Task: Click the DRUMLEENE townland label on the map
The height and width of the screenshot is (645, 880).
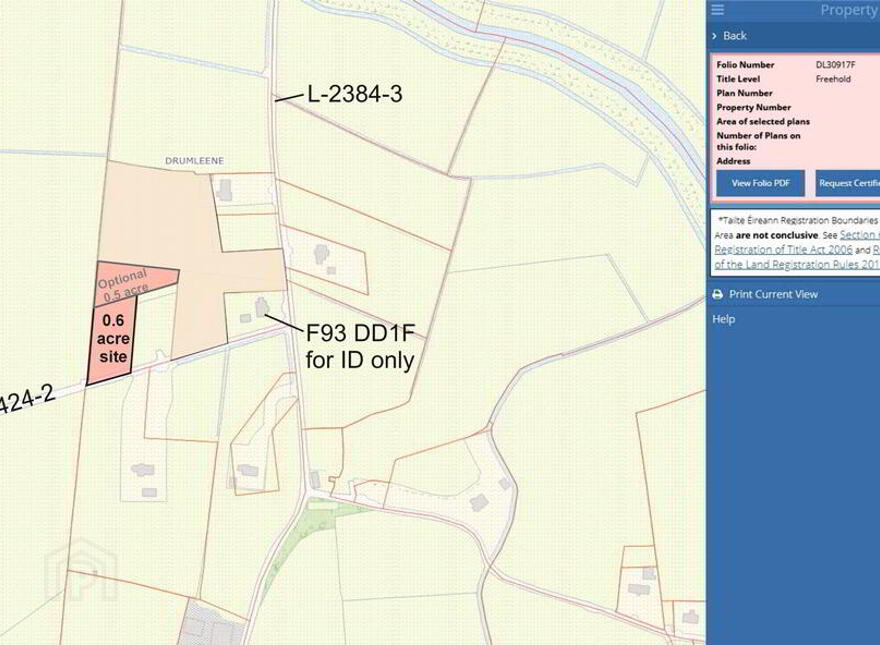Action: pyautogui.click(x=194, y=161)
